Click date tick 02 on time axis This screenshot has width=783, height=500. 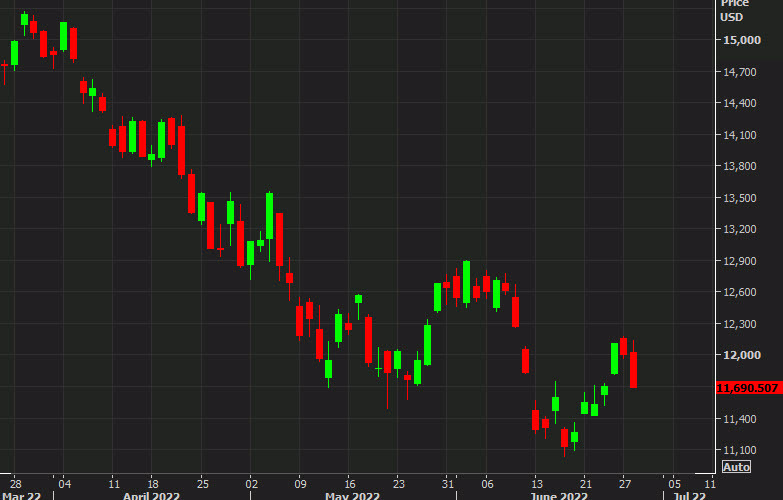(x=251, y=484)
